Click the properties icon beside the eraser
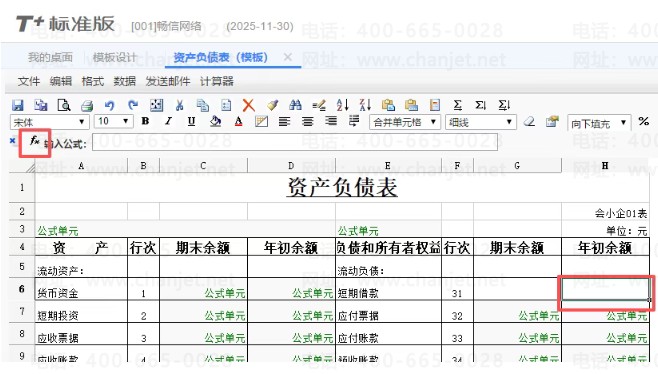 pyautogui.click(x=552, y=122)
